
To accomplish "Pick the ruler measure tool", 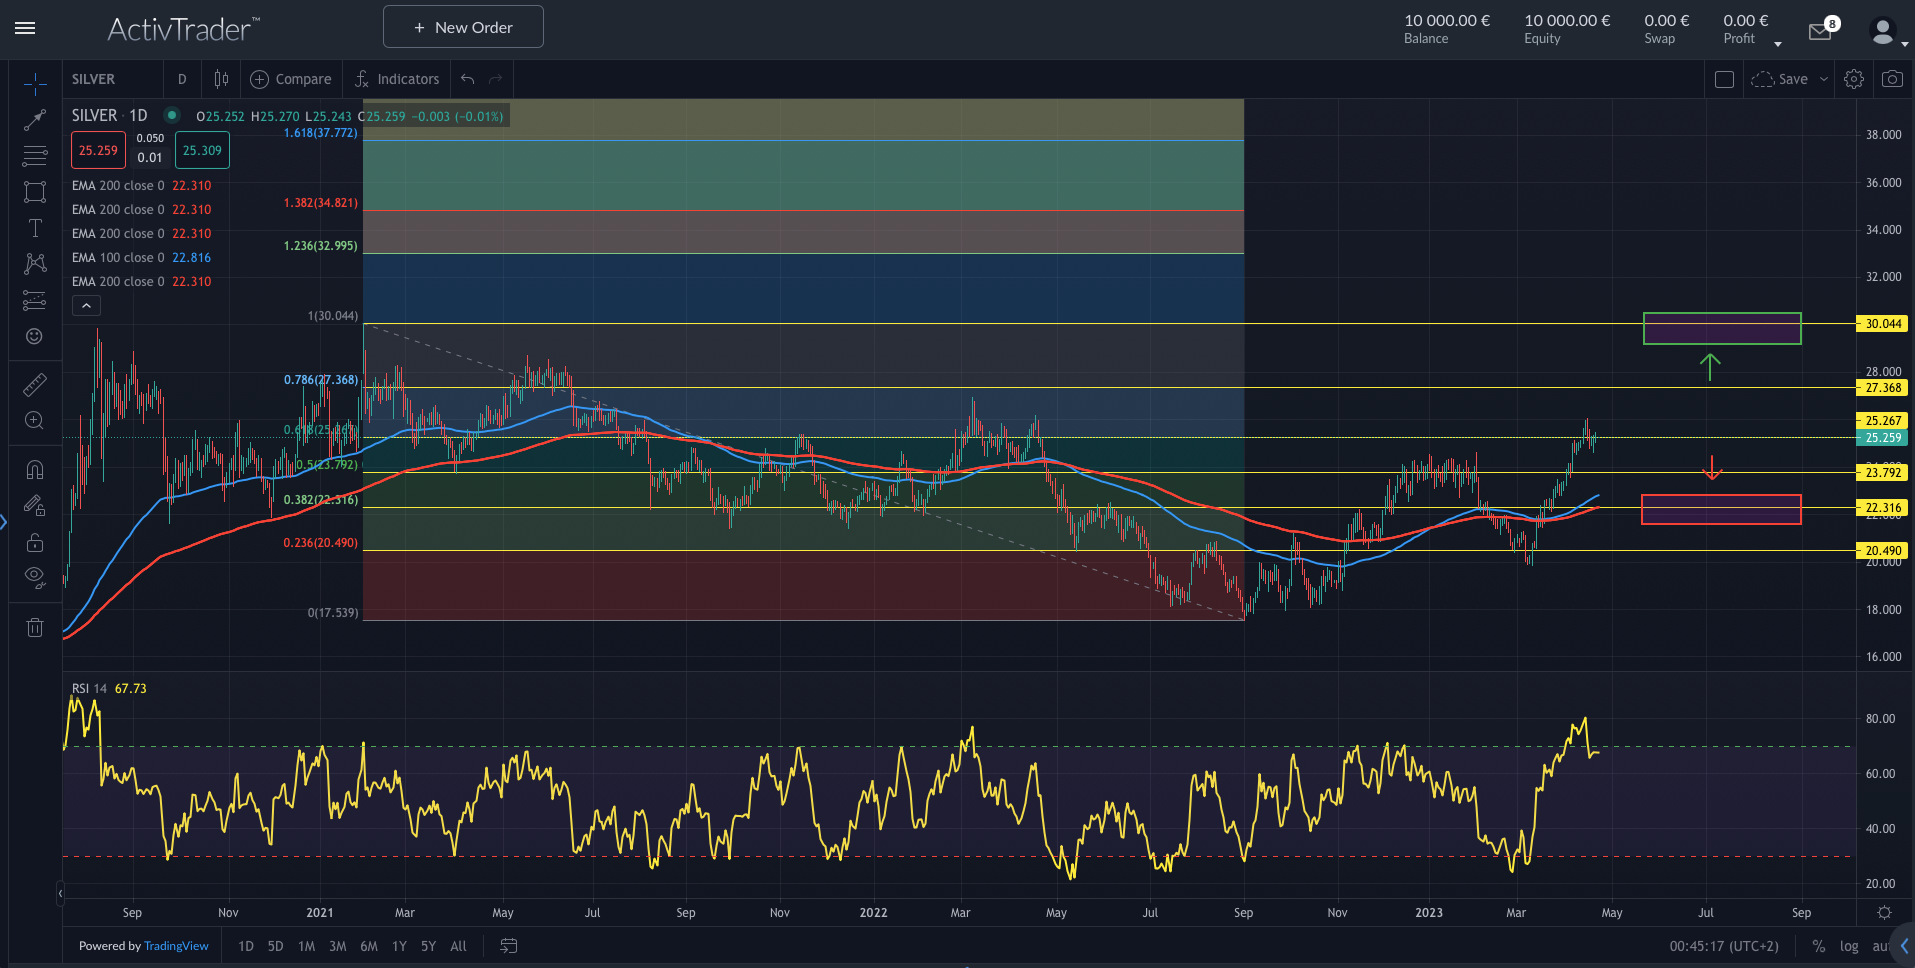I will tap(35, 385).
